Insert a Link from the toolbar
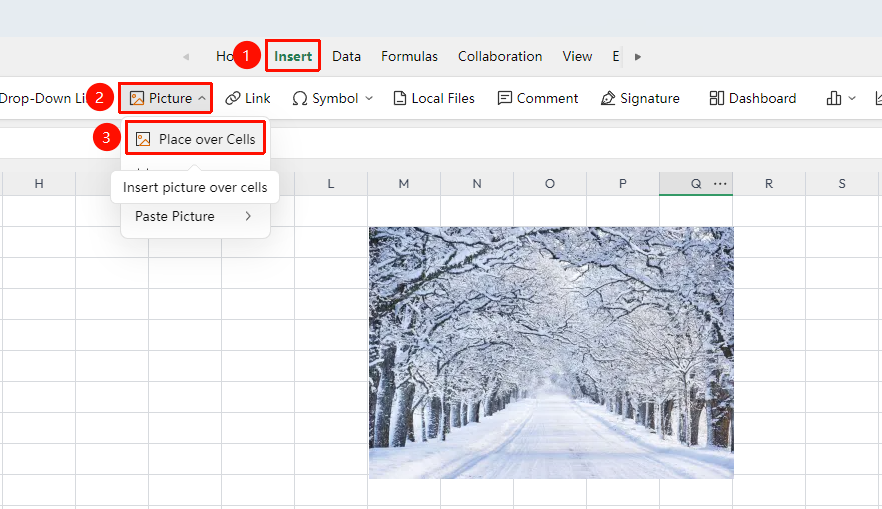 tap(248, 98)
